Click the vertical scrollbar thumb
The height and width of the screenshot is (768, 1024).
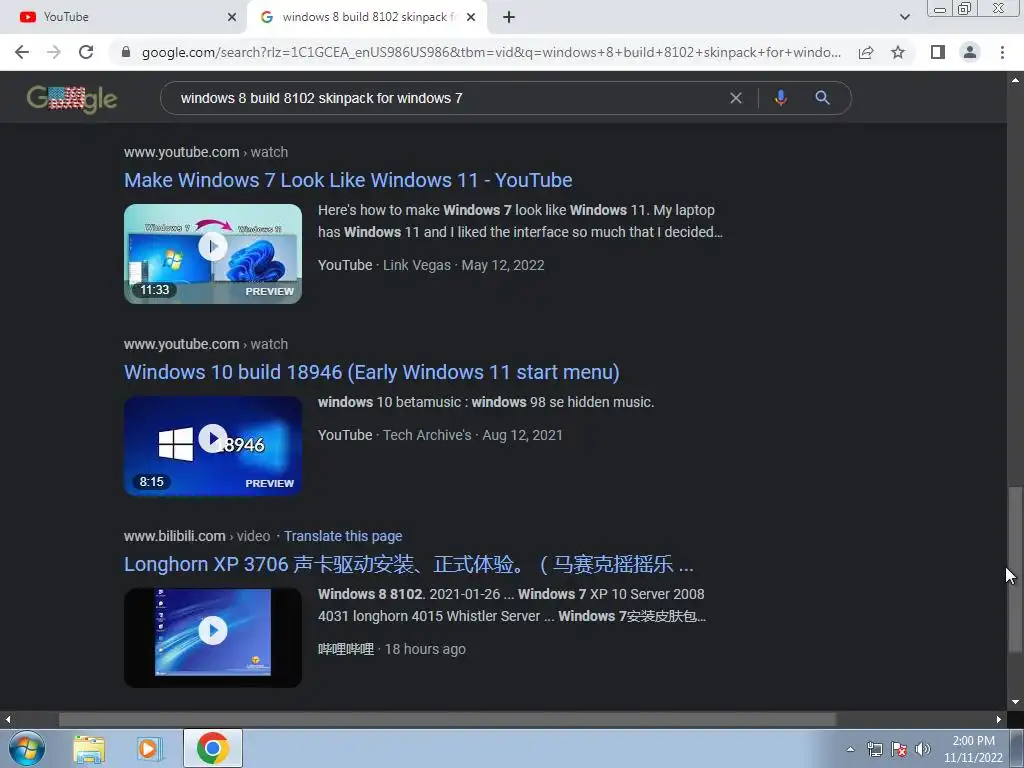point(1015,568)
